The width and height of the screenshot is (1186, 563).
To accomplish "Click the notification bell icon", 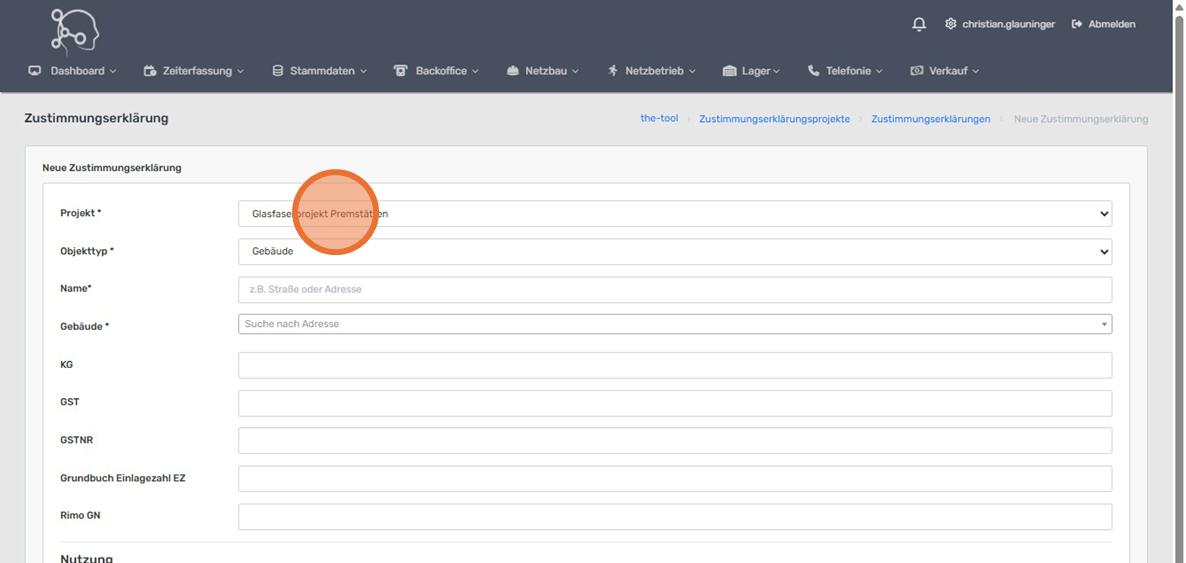I will pyautogui.click(x=919, y=24).
